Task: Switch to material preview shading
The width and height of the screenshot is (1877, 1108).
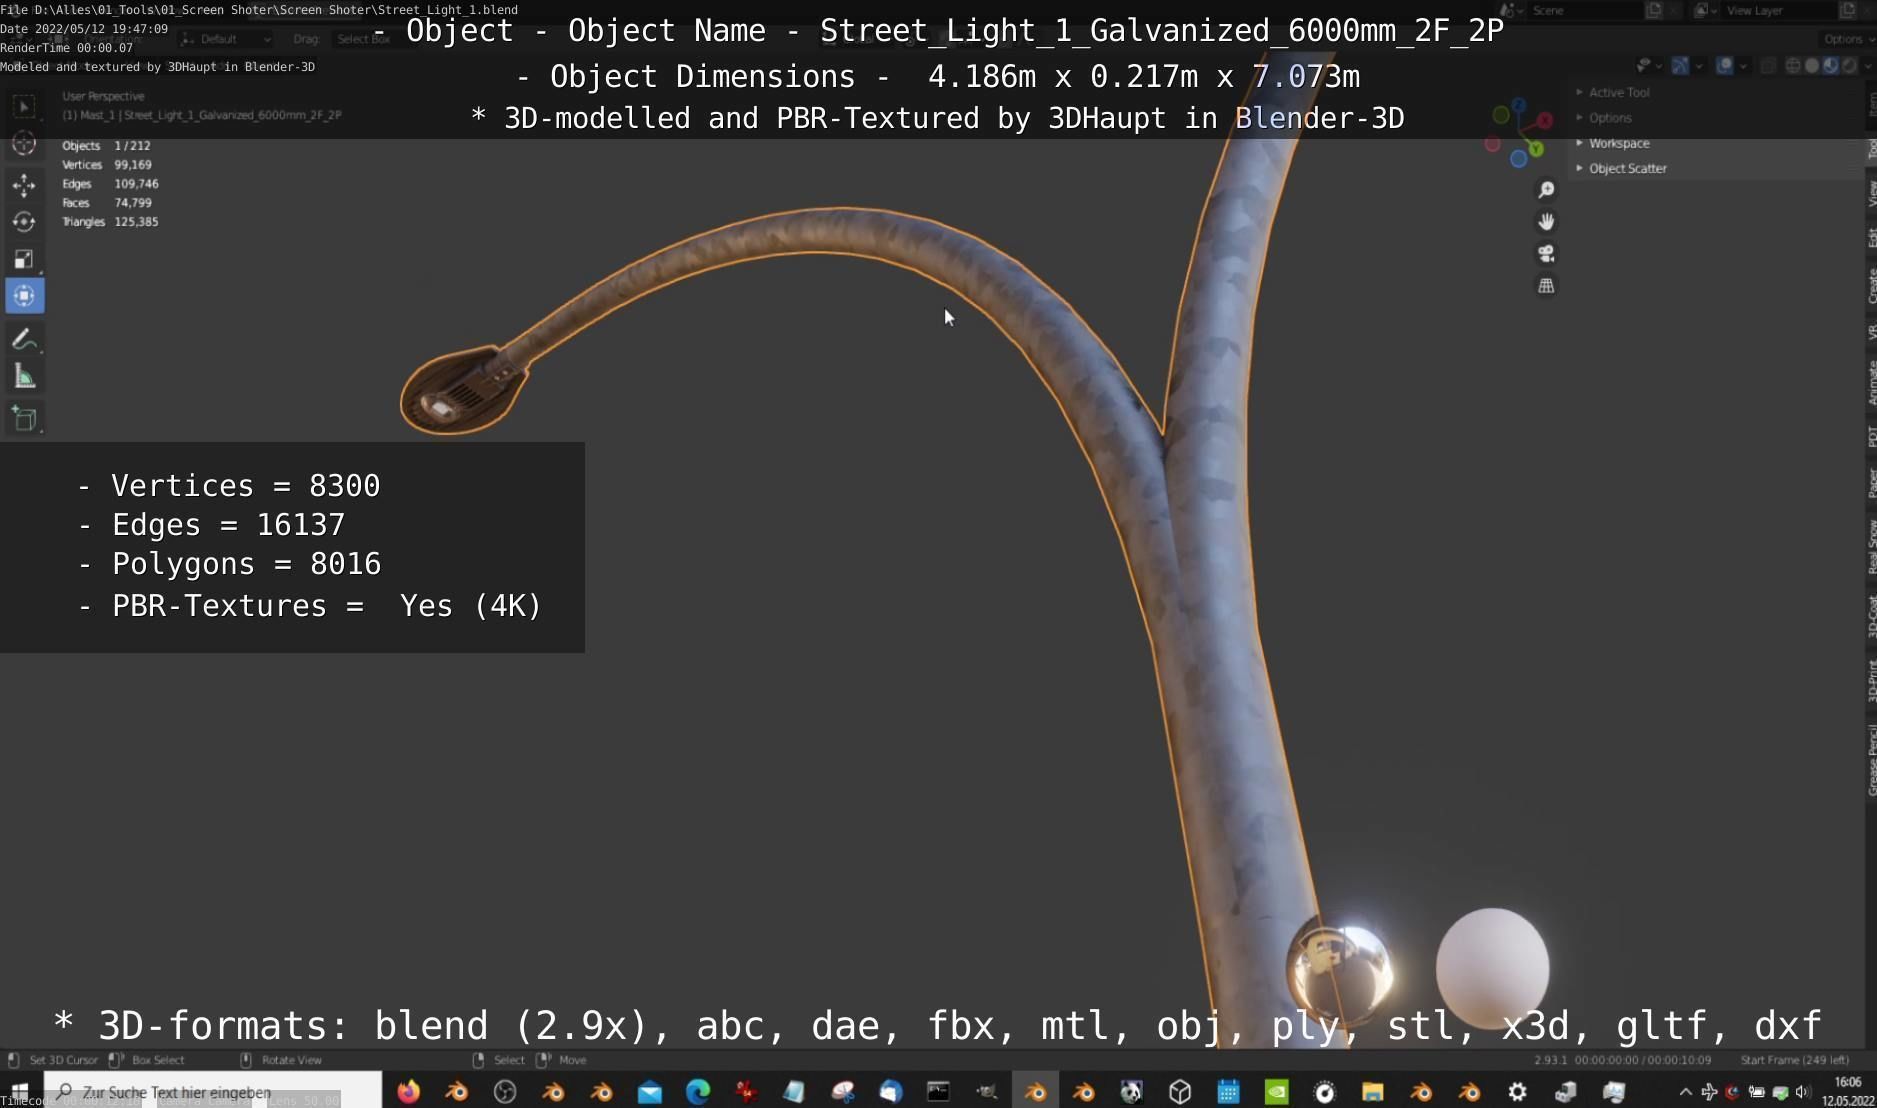Action: click(x=1830, y=66)
